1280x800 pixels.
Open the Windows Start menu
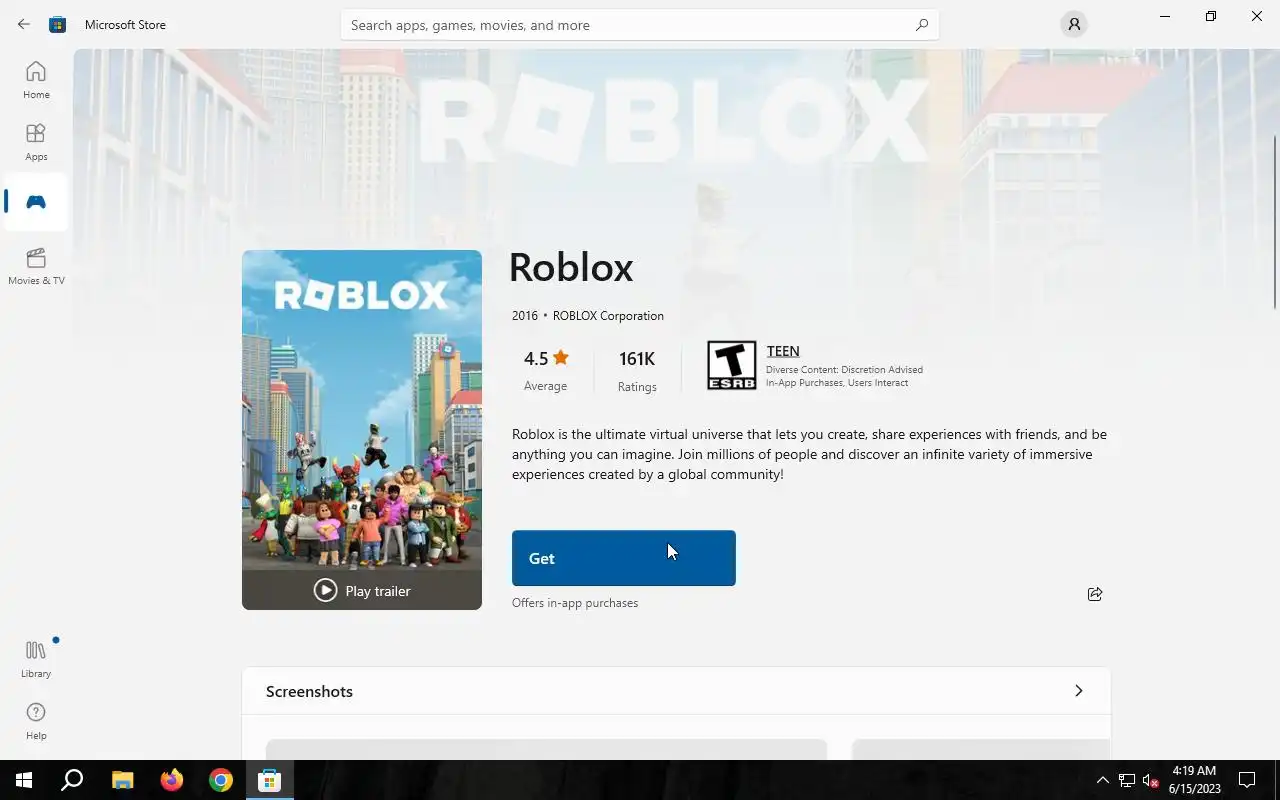pos(24,780)
